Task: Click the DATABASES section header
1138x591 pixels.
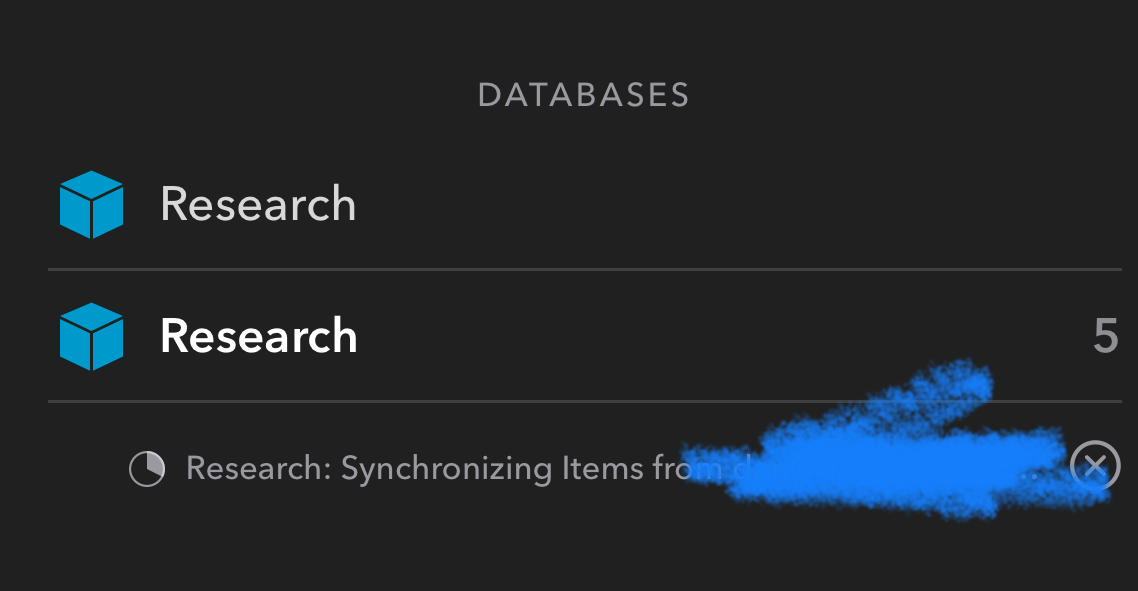Action: 584,95
